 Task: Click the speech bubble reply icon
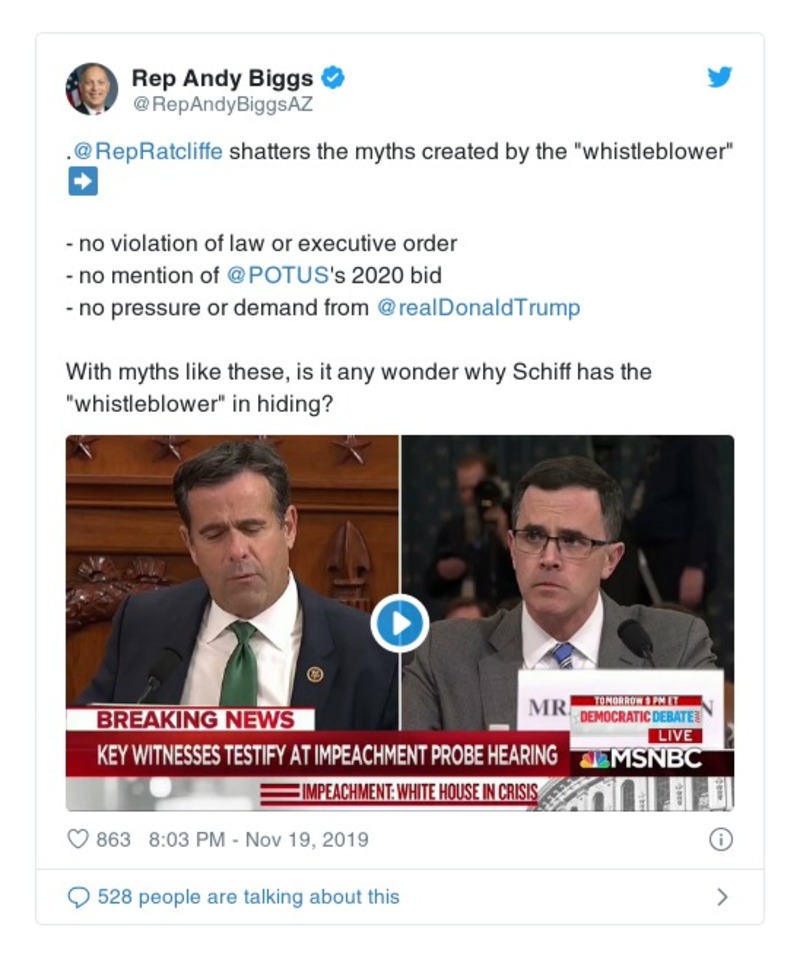(78, 897)
